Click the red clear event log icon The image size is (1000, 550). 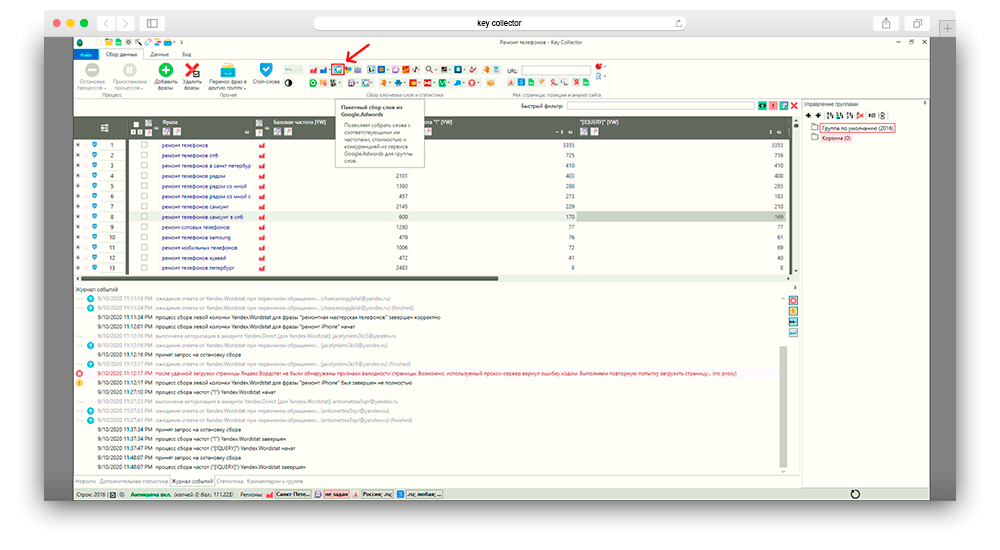pyautogui.click(x=793, y=301)
